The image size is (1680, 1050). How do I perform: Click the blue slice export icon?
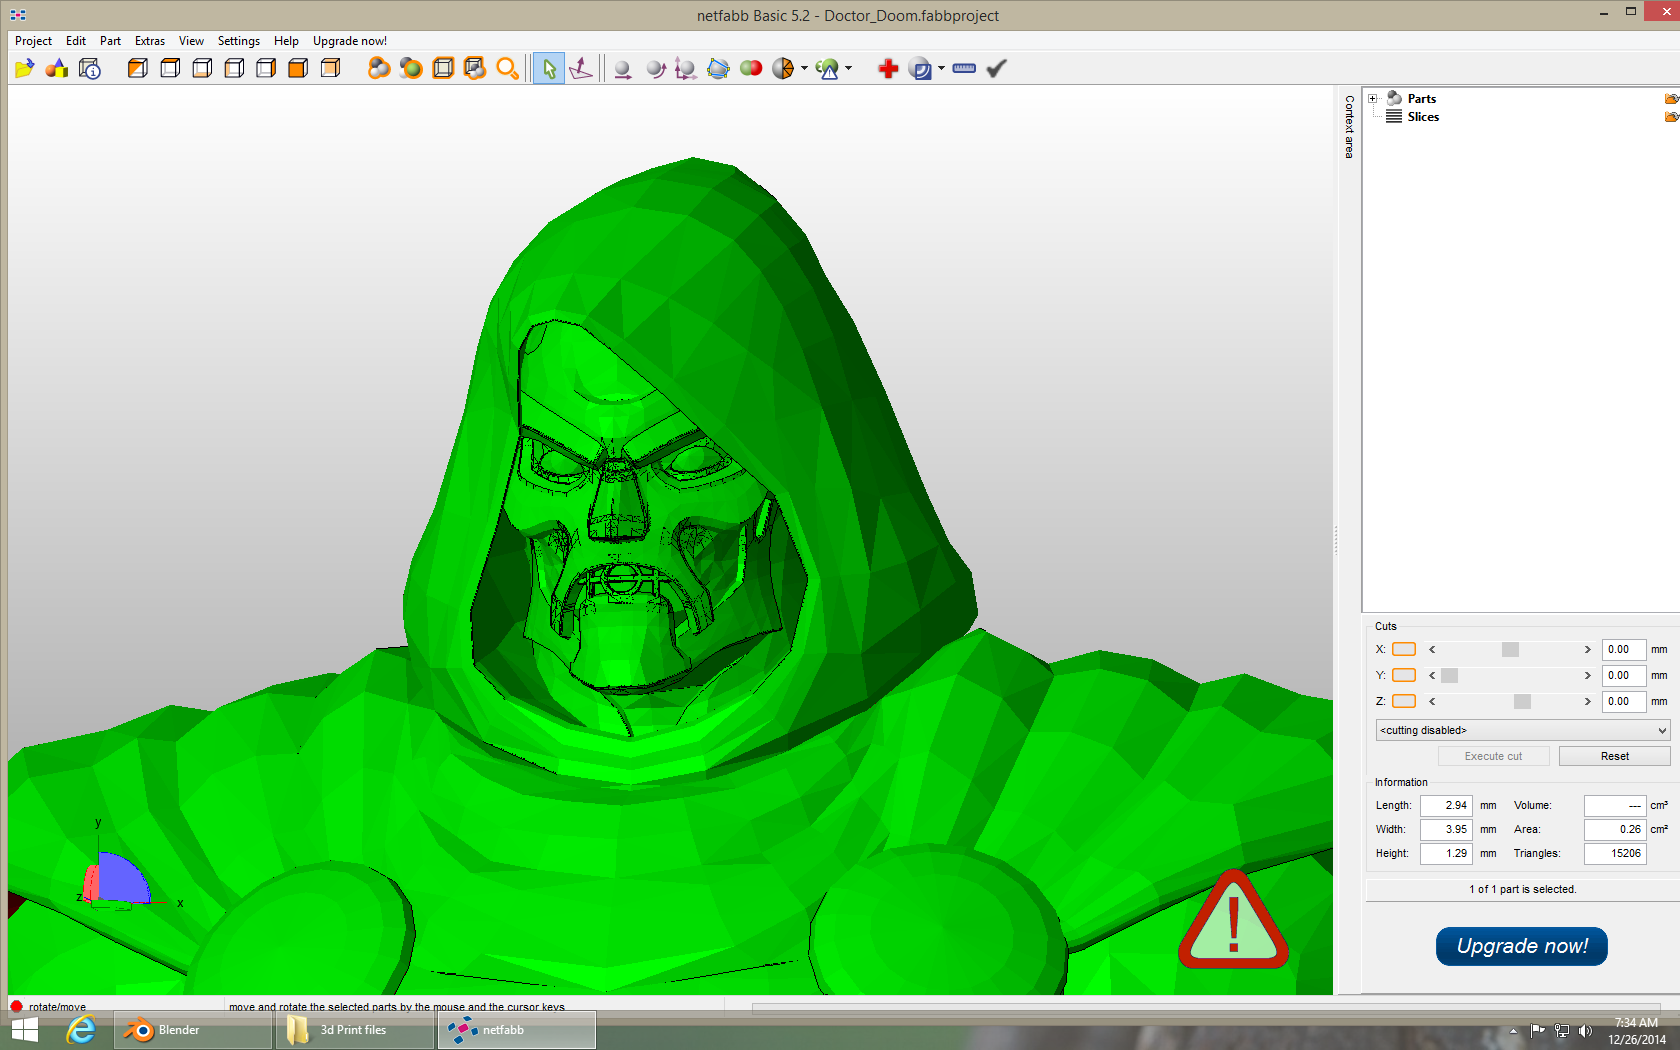[921, 68]
